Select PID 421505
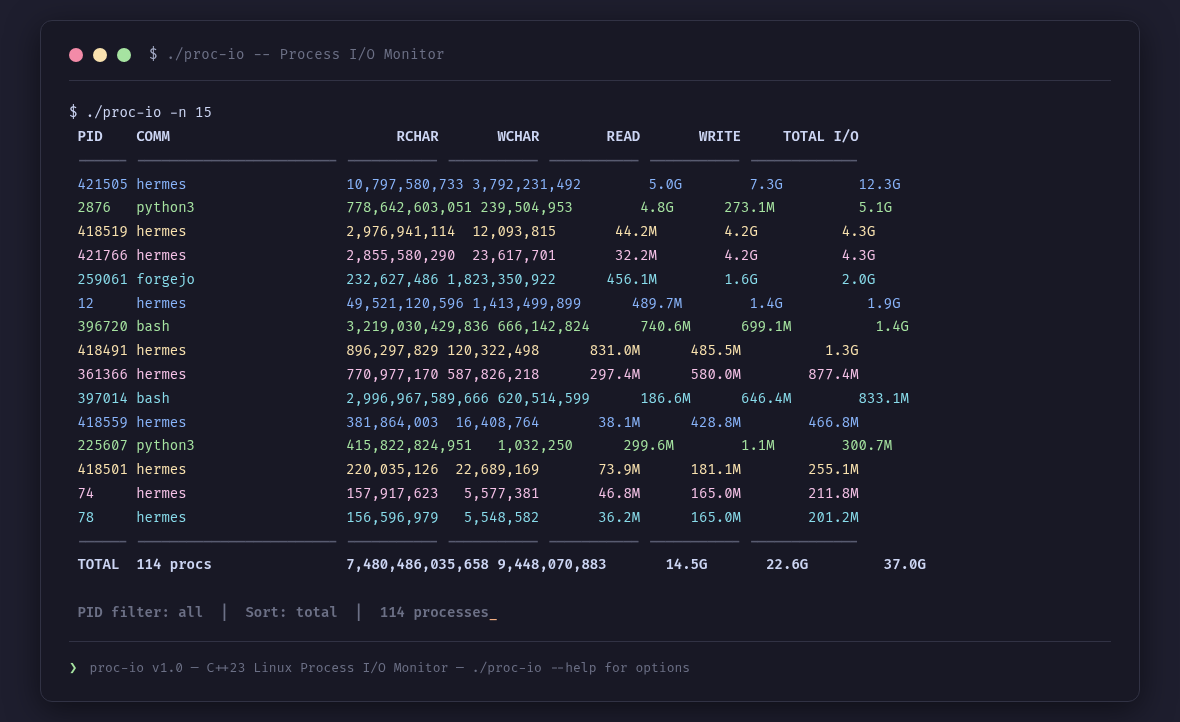Image resolution: width=1180 pixels, height=722 pixels. pyautogui.click(x=102, y=184)
